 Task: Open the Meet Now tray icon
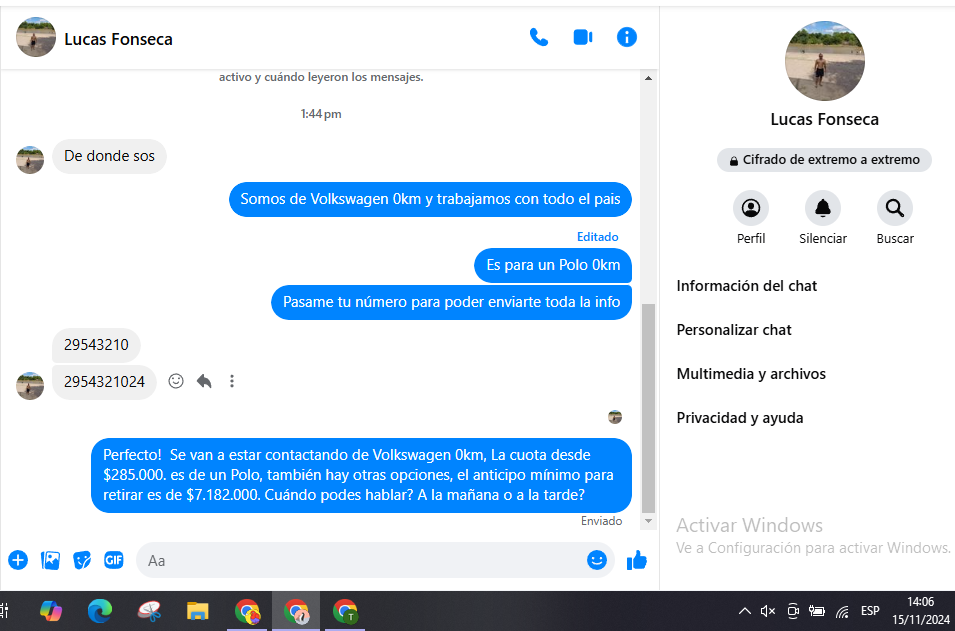(793, 611)
